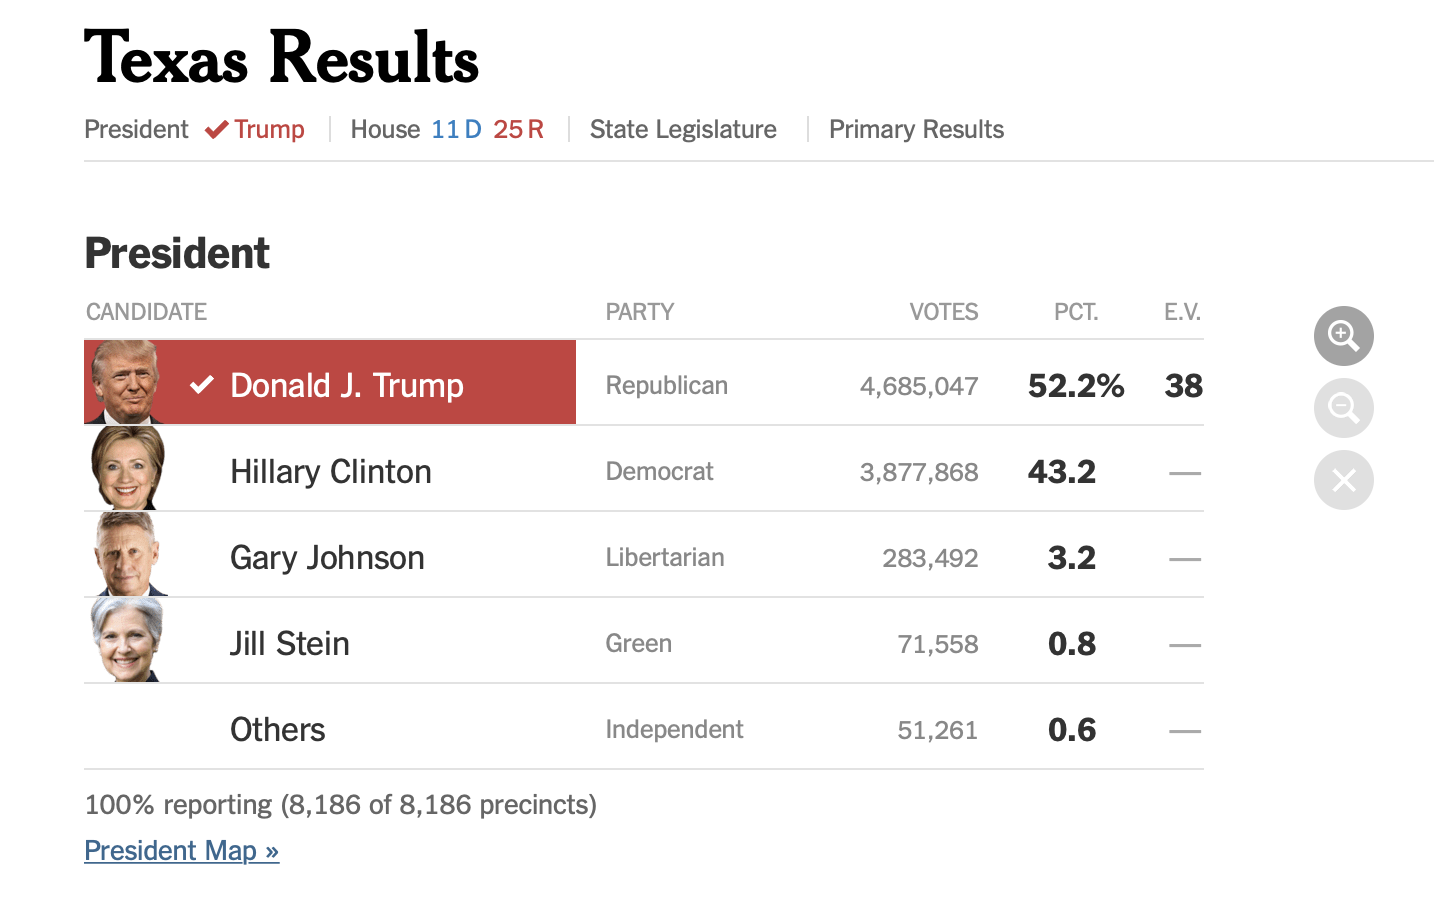The width and height of the screenshot is (1434, 900).
Task: Click Gary Johnson's portrait photo
Action: pyautogui.click(x=127, y=554)
